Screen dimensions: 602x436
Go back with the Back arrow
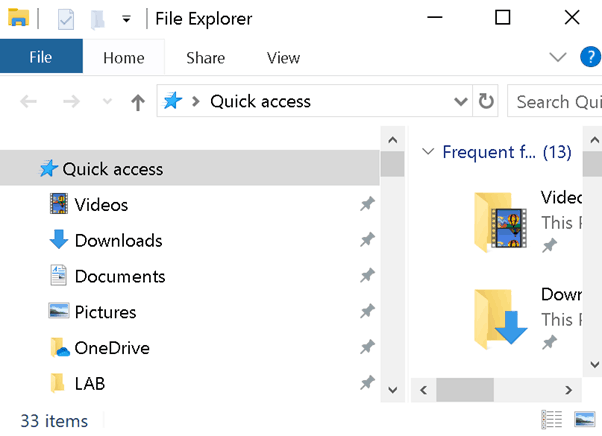pos(28,102)
